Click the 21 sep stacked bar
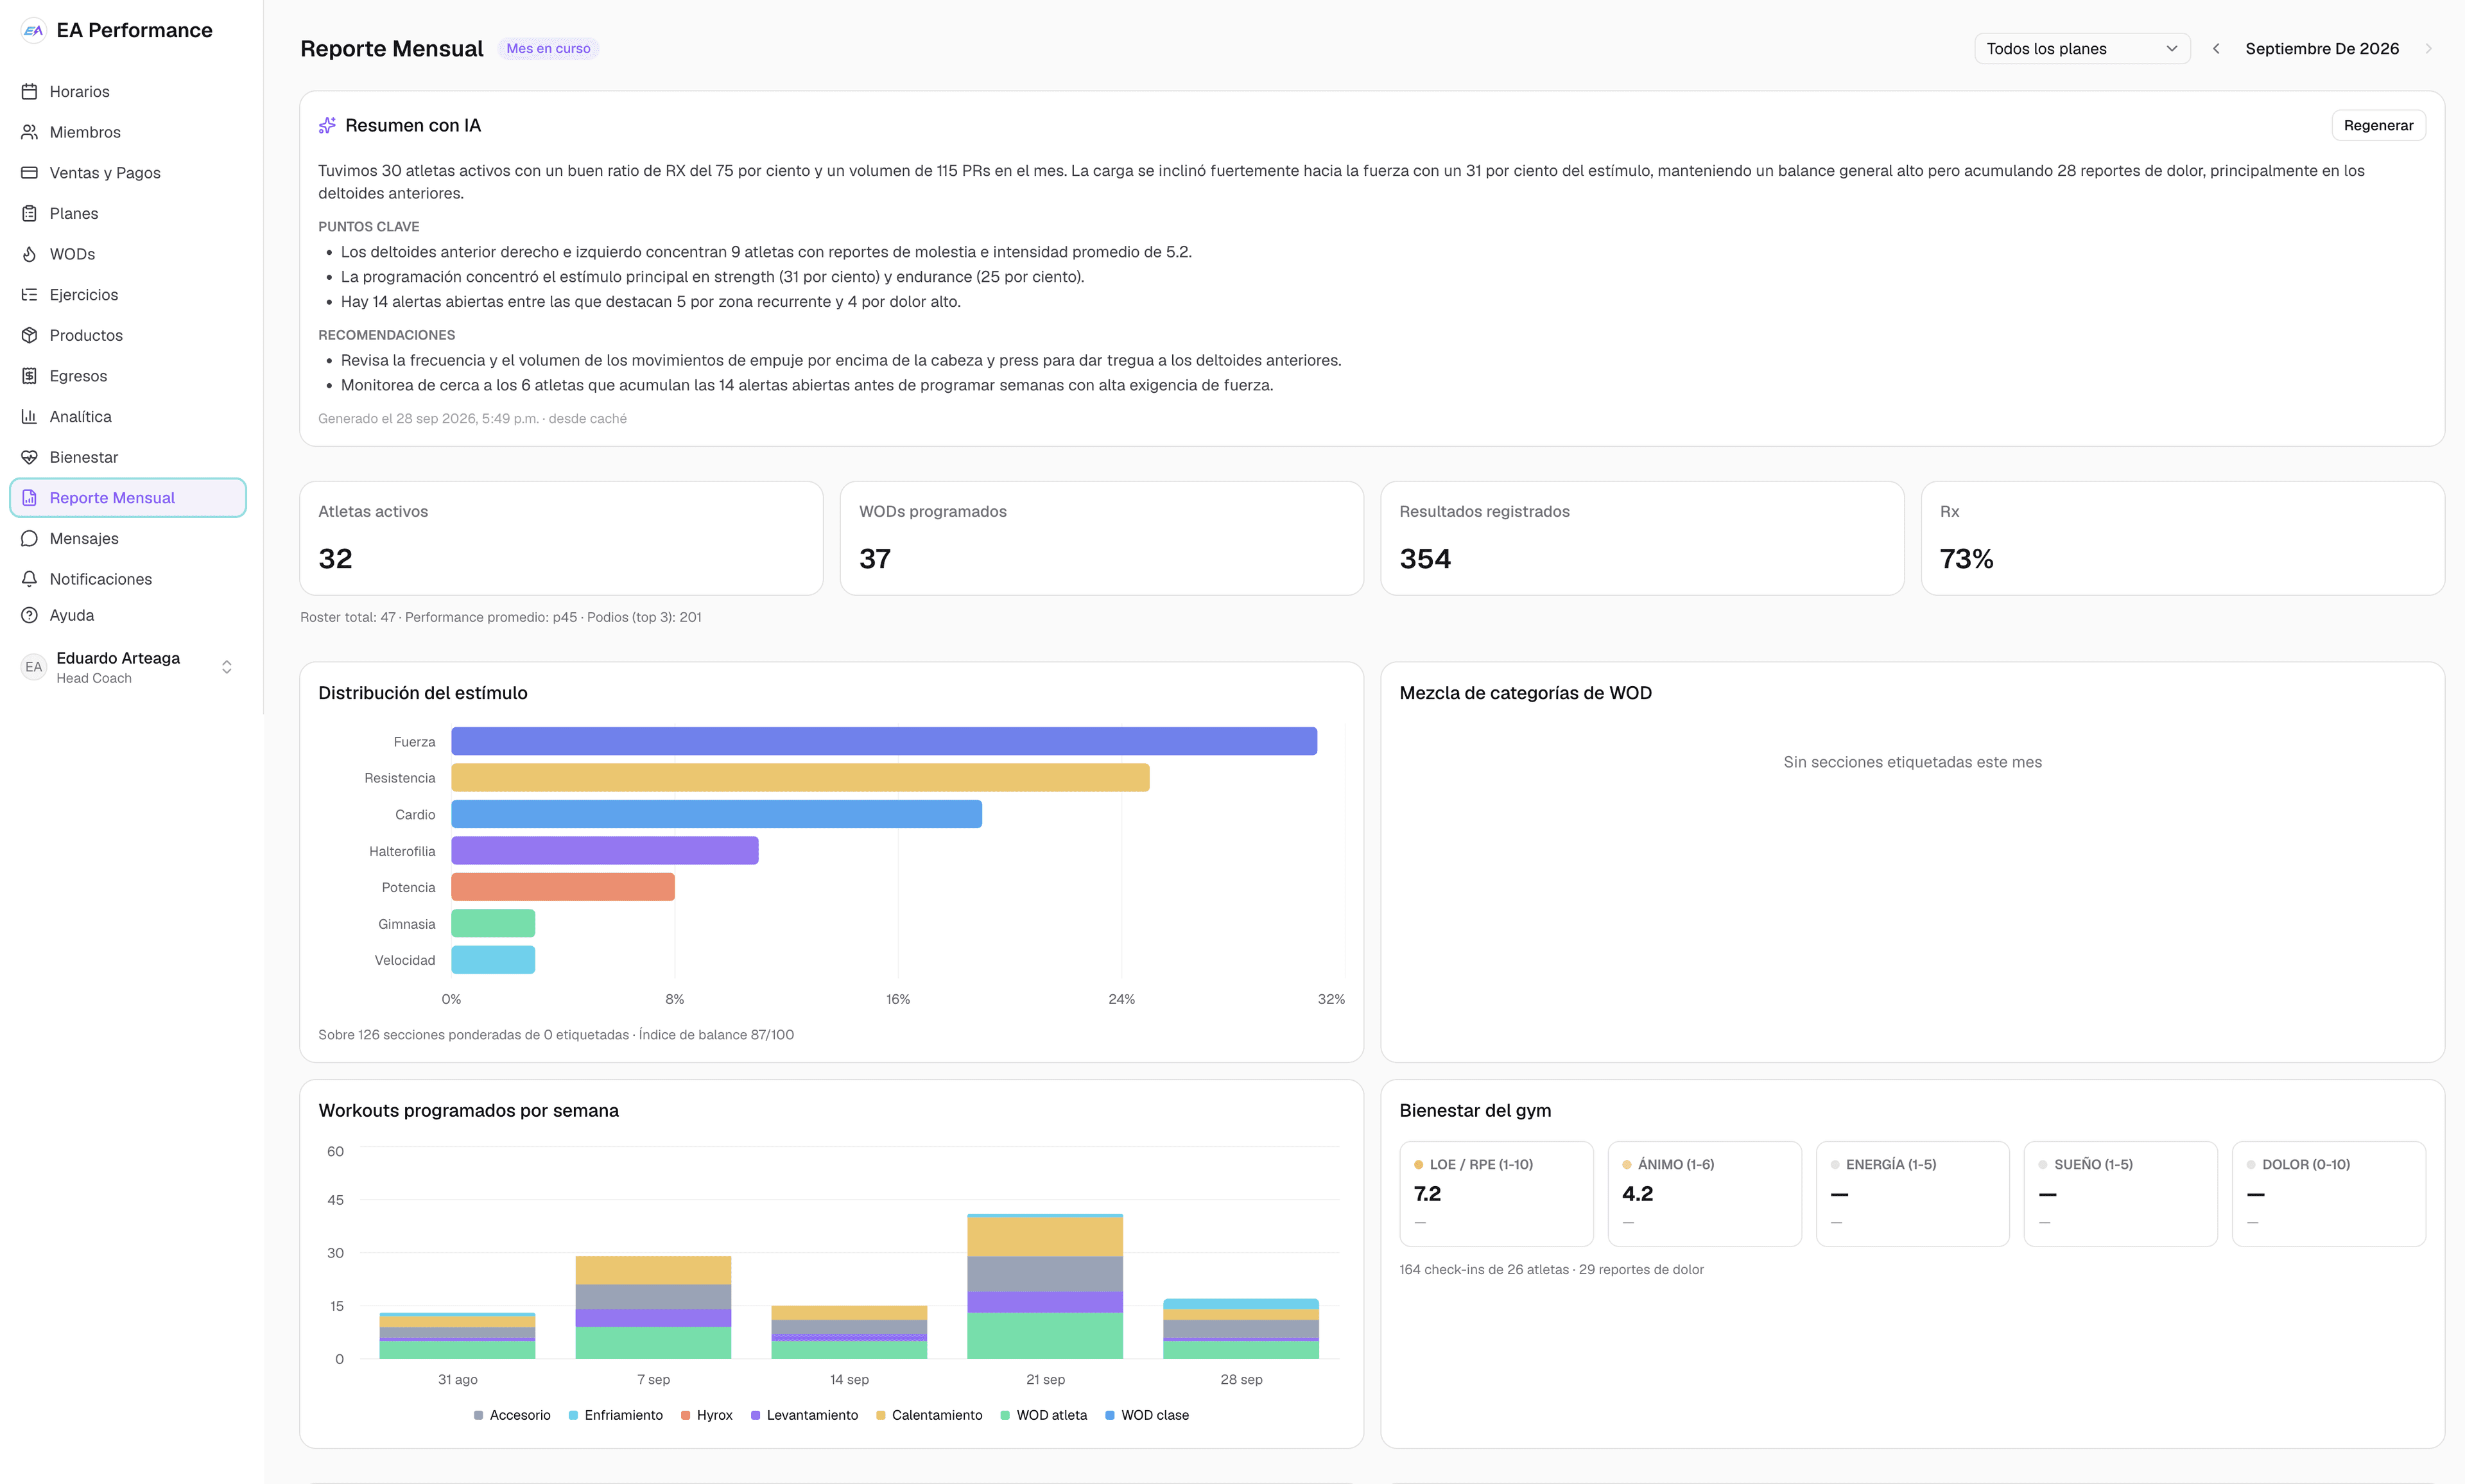Image resolution: width=2465 pixels, height=1484 pixels. [x=1045, y=1286]
